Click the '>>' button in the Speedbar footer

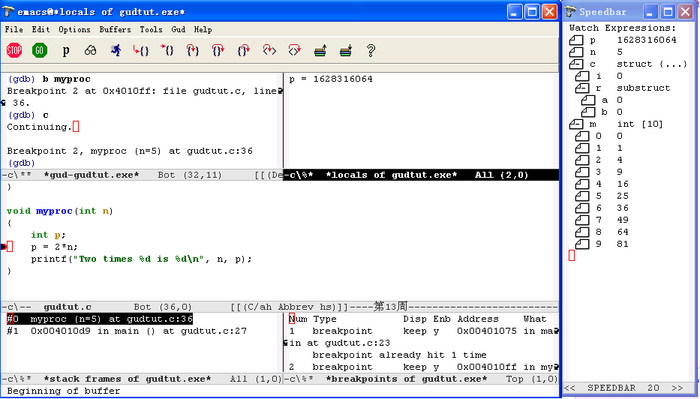(x=677, y=388)
